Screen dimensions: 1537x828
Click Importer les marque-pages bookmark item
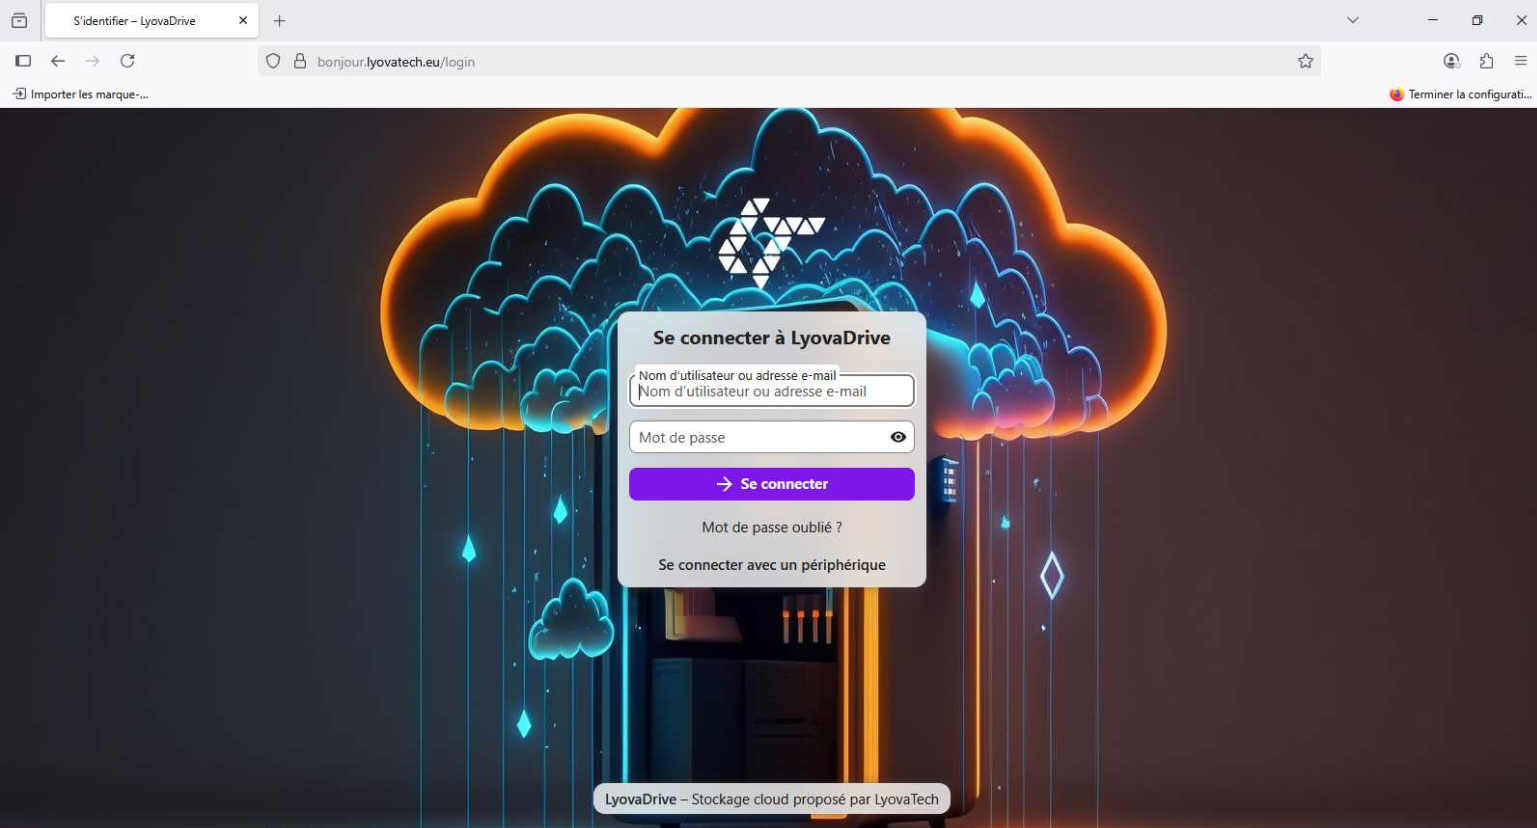81,94
